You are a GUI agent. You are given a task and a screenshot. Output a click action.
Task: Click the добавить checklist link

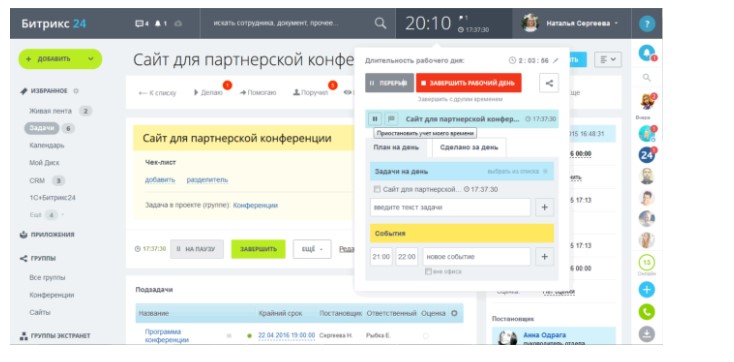(x=160, y=180)
